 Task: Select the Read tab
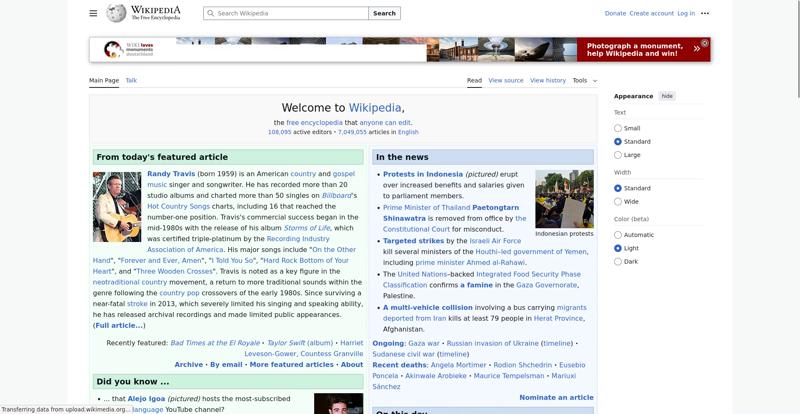[x=474, y=81]
